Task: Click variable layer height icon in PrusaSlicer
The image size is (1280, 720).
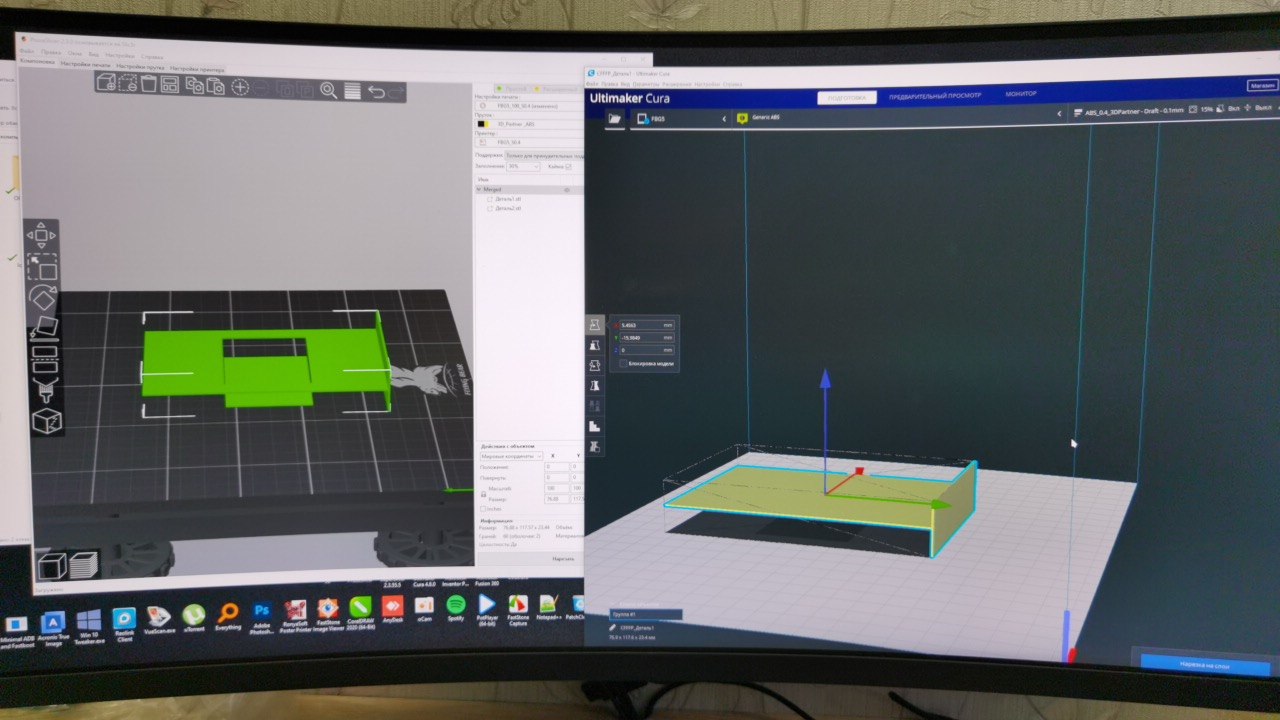Action: (x=352, y=91)
